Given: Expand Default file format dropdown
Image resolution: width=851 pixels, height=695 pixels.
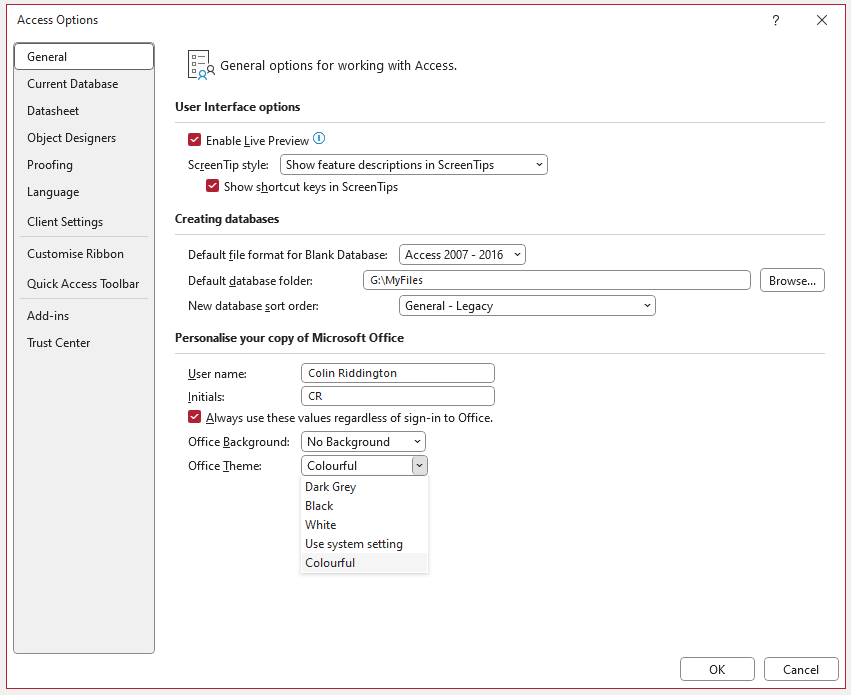Looking at the screenshot, I should (462, 255).
